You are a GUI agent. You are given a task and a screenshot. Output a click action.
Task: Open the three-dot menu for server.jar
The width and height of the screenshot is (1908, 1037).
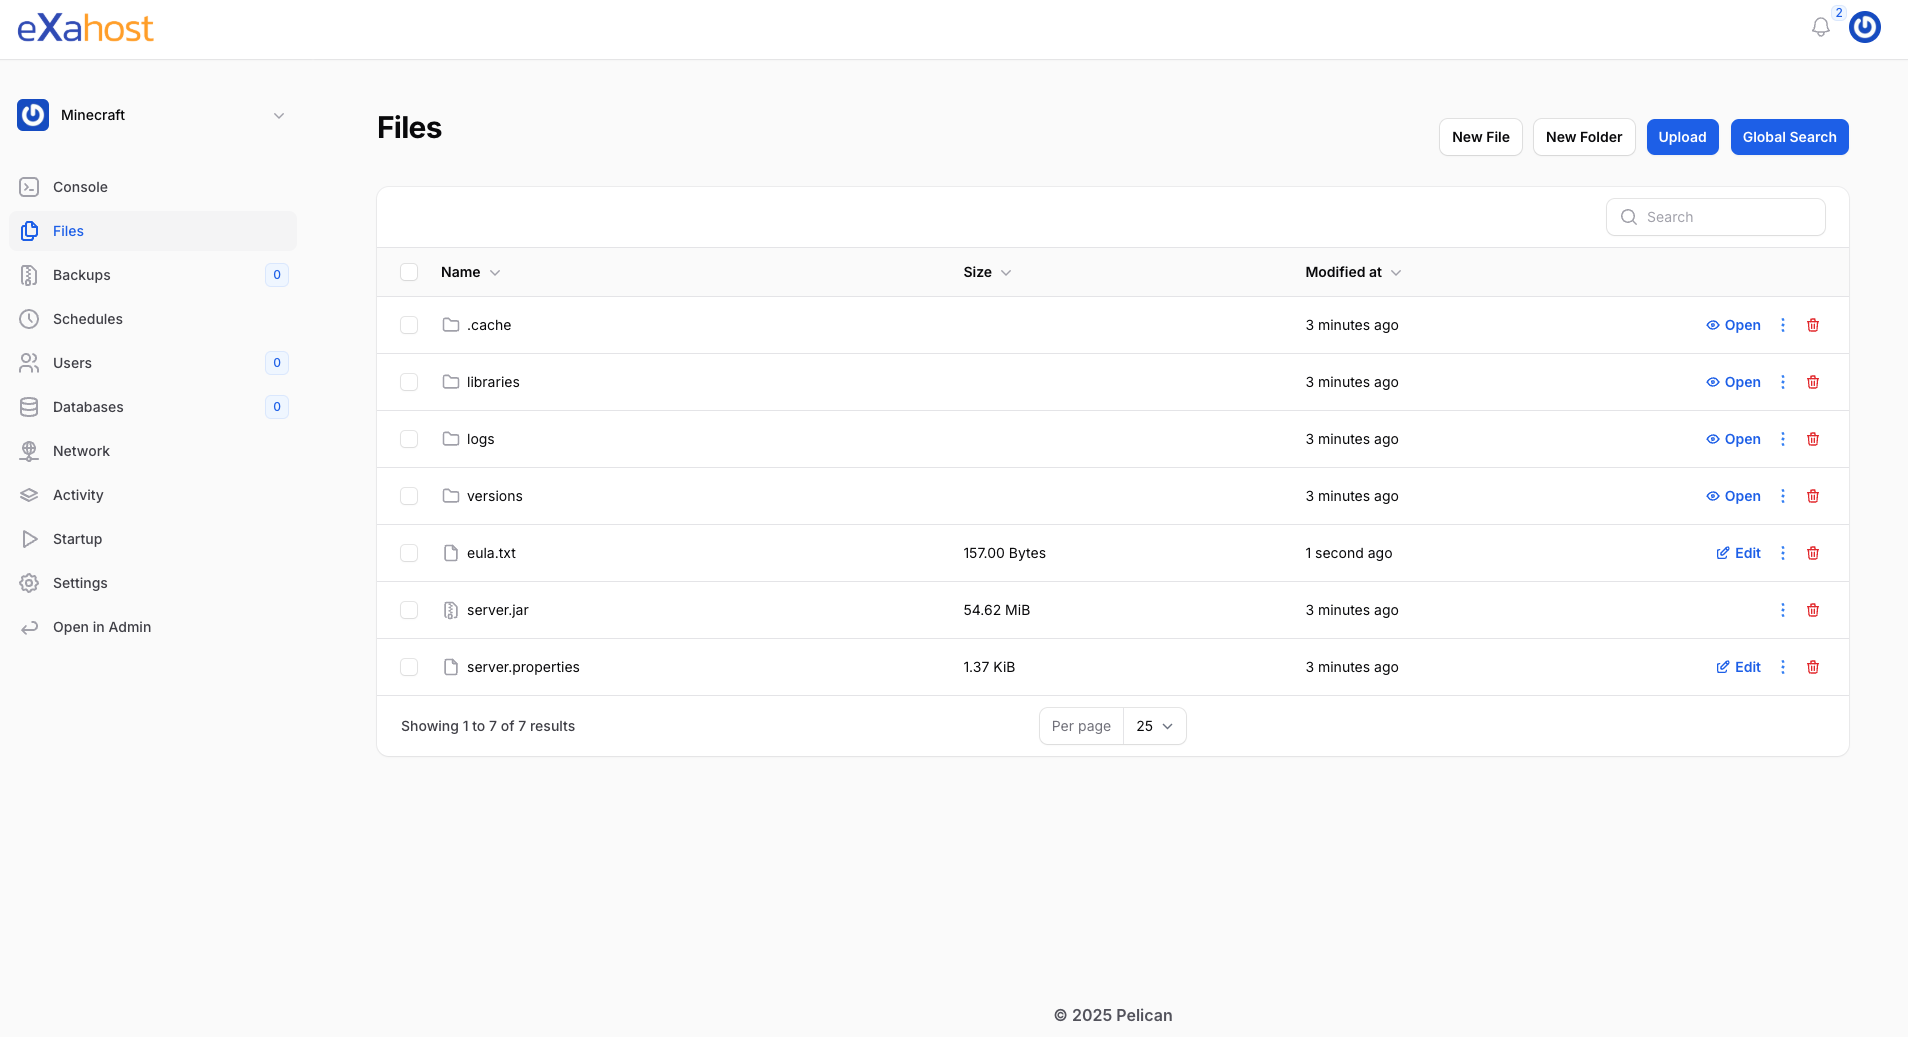pos(1784,610)
